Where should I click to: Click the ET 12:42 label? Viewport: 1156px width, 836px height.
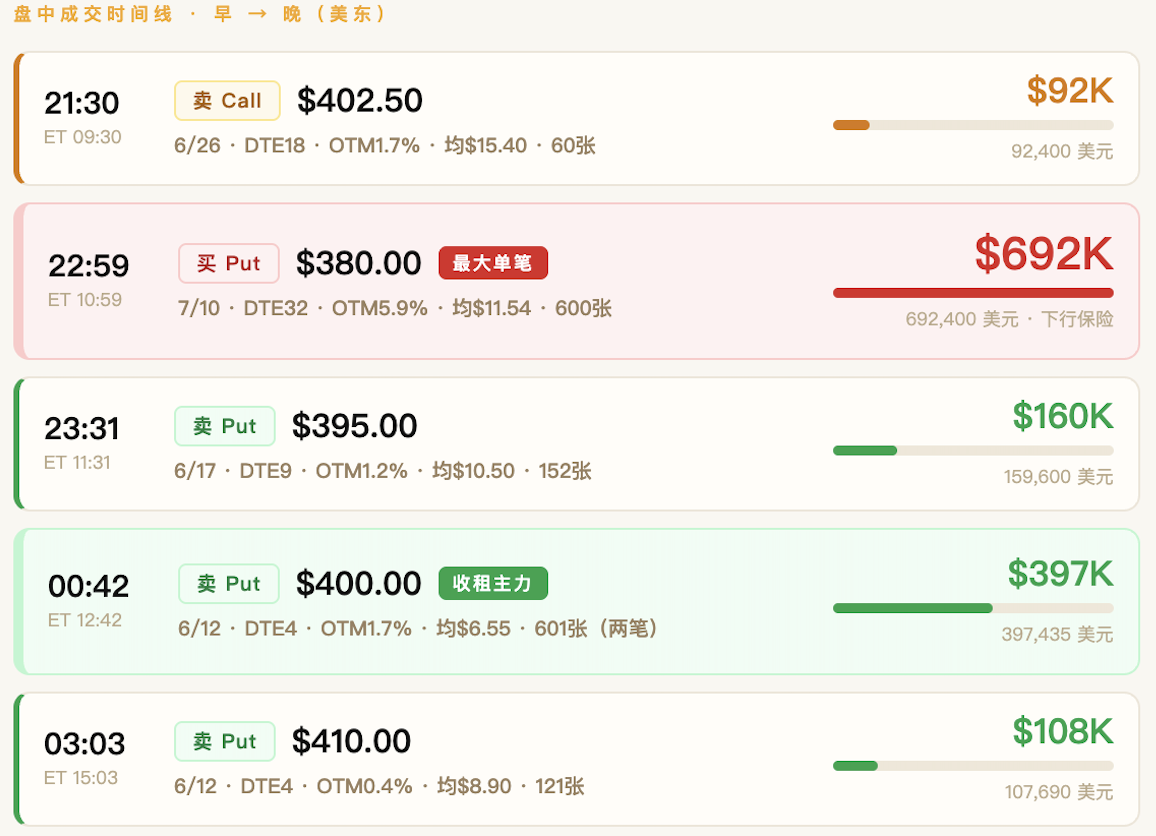point(85,621)
